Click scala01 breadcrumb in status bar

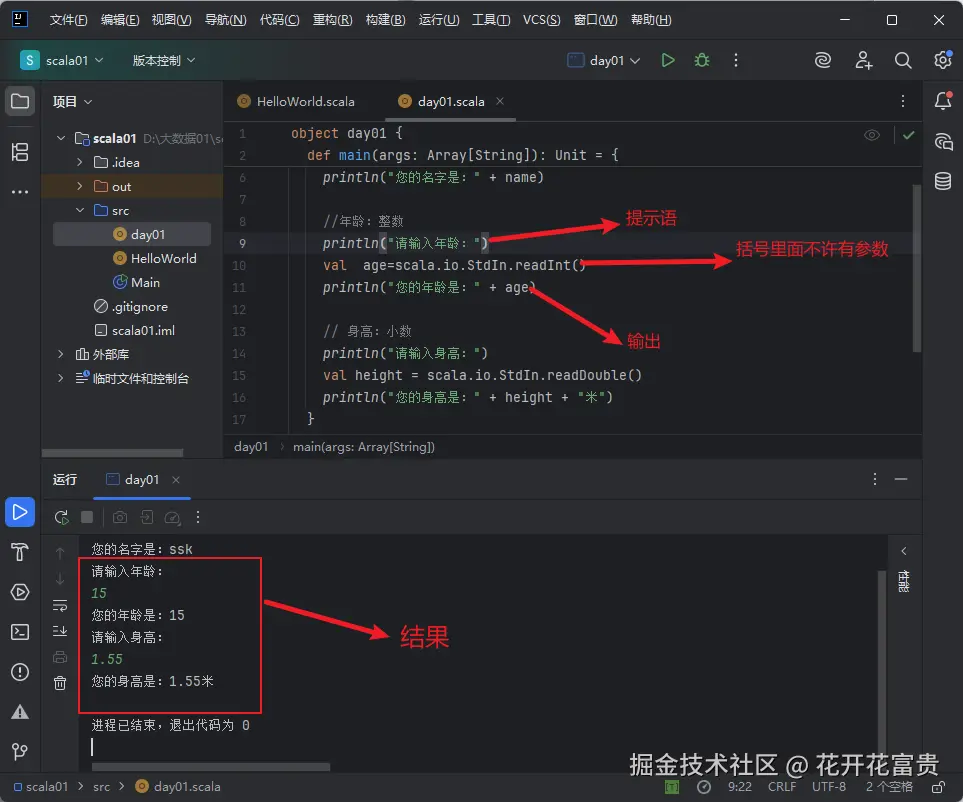tap(41, 787)
